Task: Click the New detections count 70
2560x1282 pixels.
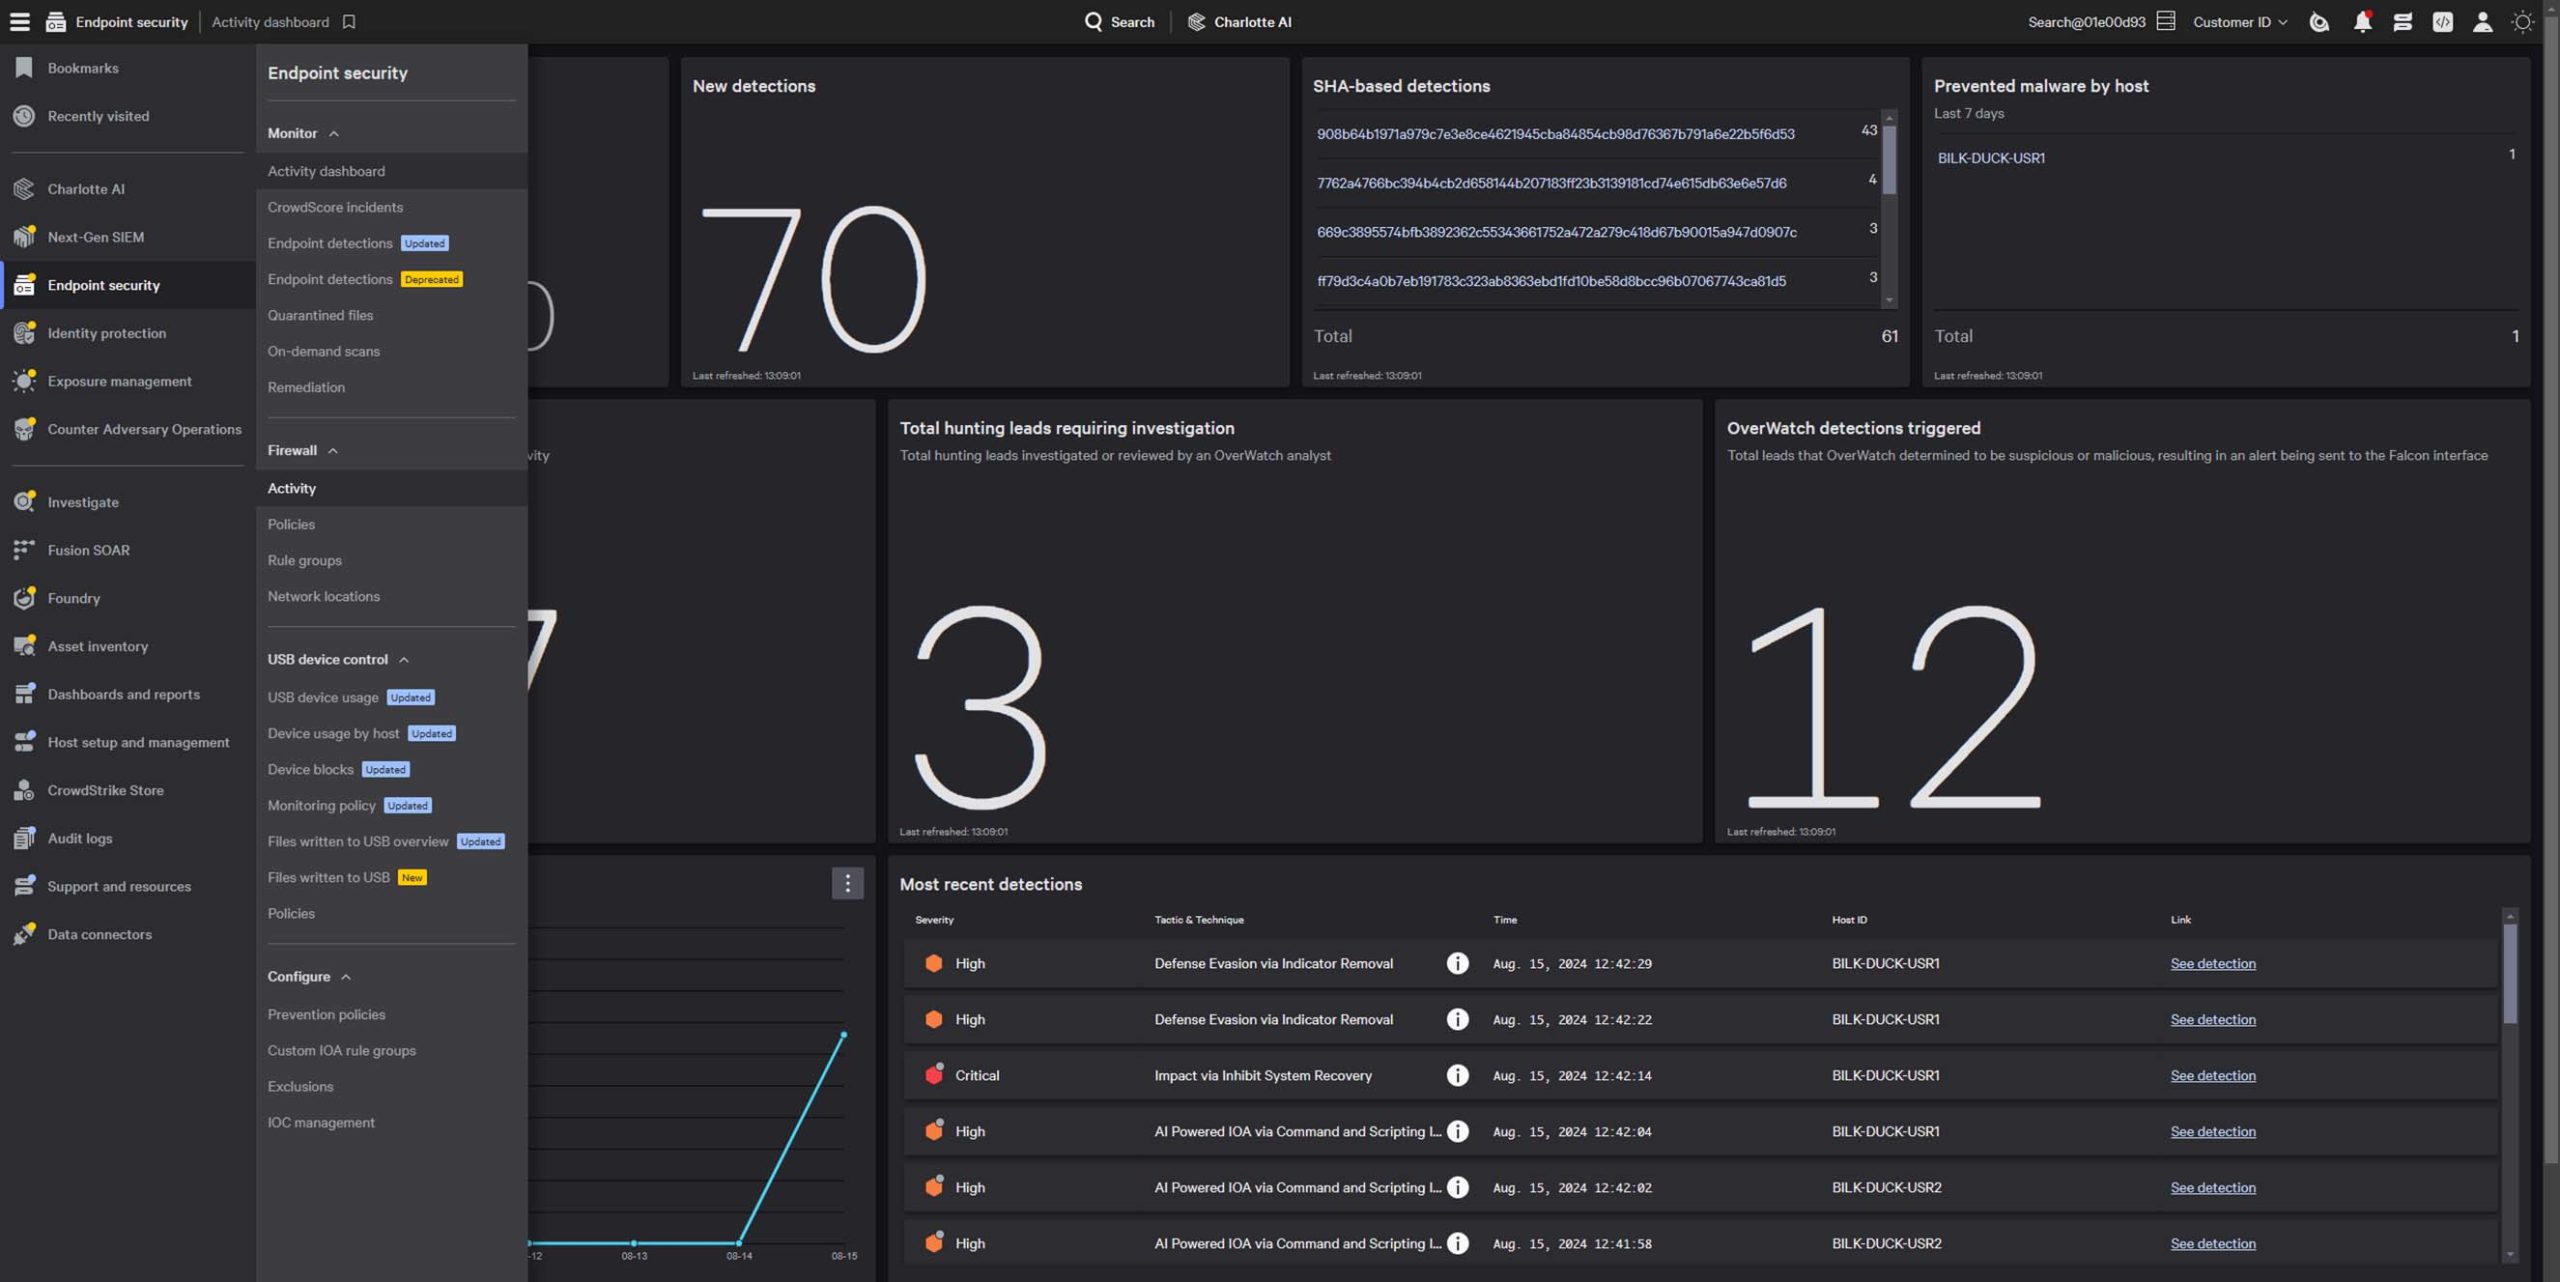Action: coord(813,278)
